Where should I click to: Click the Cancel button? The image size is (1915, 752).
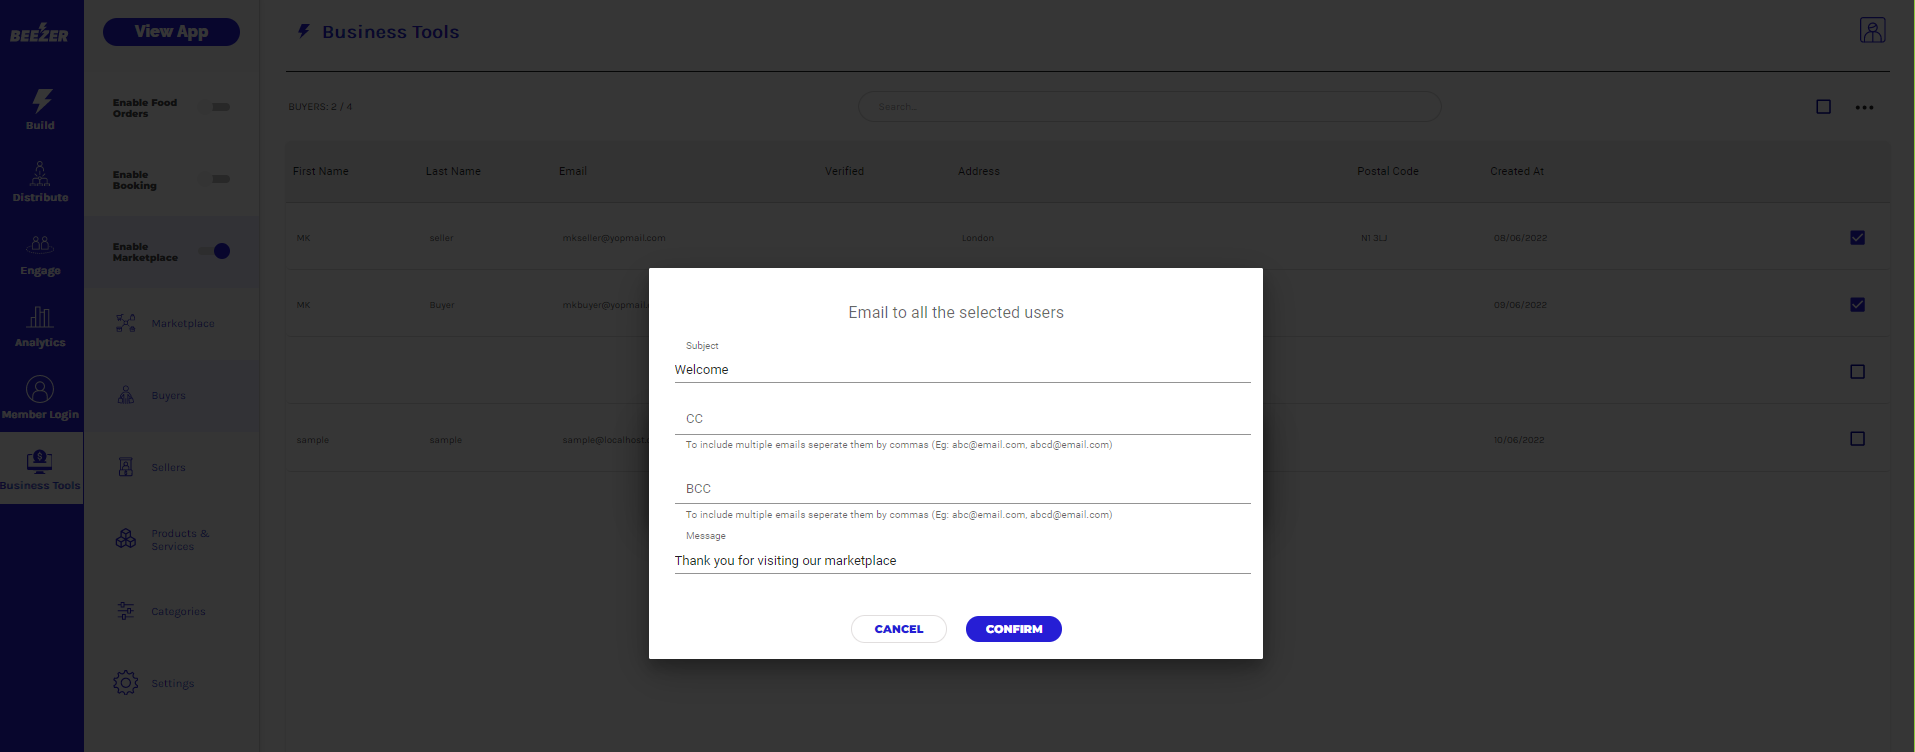coord(898,629)
